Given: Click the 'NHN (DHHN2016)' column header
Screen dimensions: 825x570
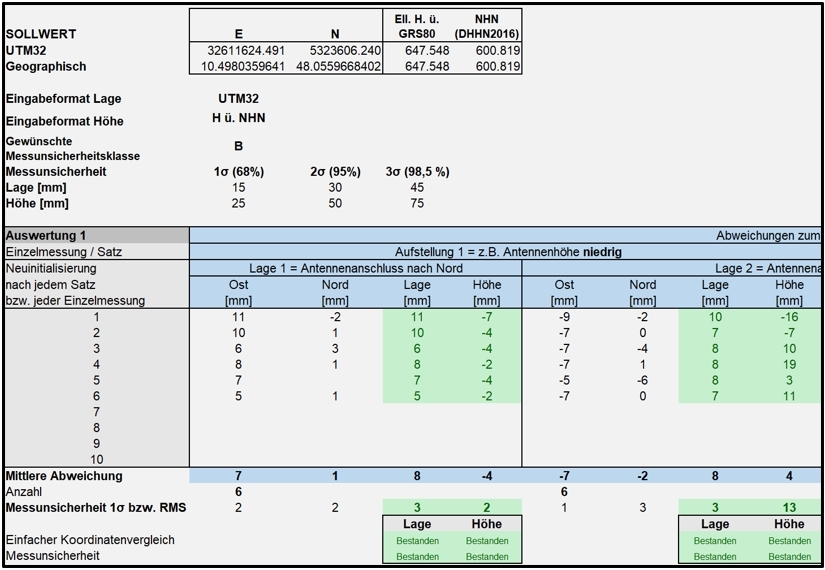Looking at the screenshot, I should pos(487,27).
